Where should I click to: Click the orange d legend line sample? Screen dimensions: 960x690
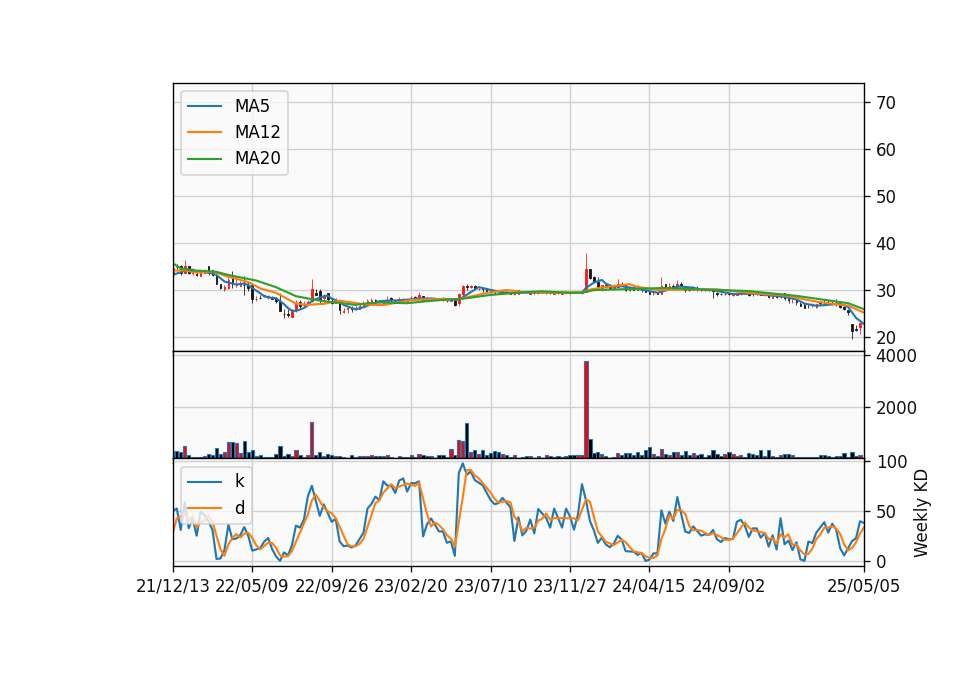(x=204, y=508)
